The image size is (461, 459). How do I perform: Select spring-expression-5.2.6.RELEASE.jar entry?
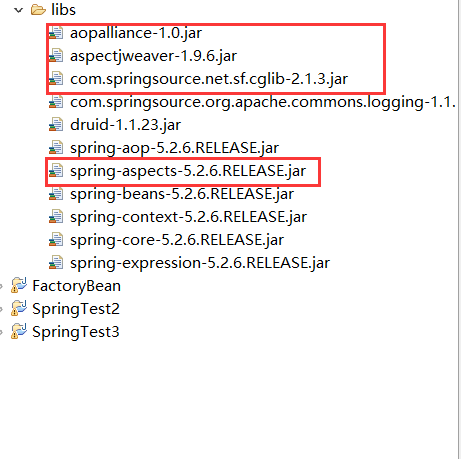[189, 263]
